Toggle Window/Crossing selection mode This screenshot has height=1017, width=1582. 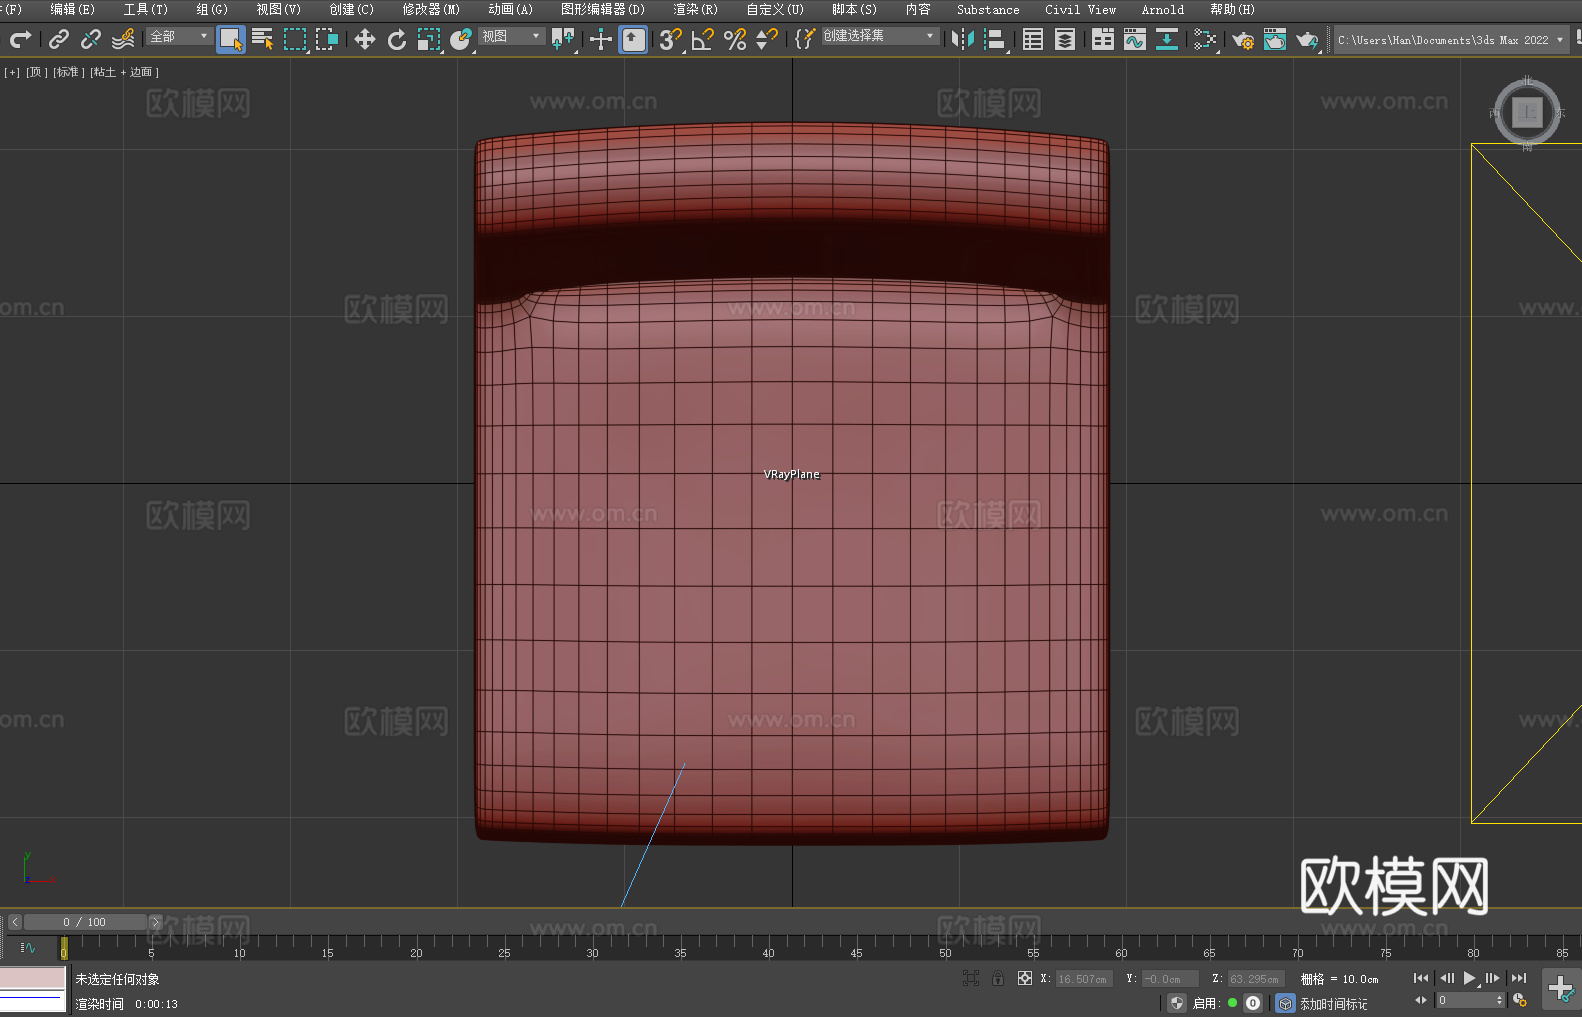pos(327,39)
